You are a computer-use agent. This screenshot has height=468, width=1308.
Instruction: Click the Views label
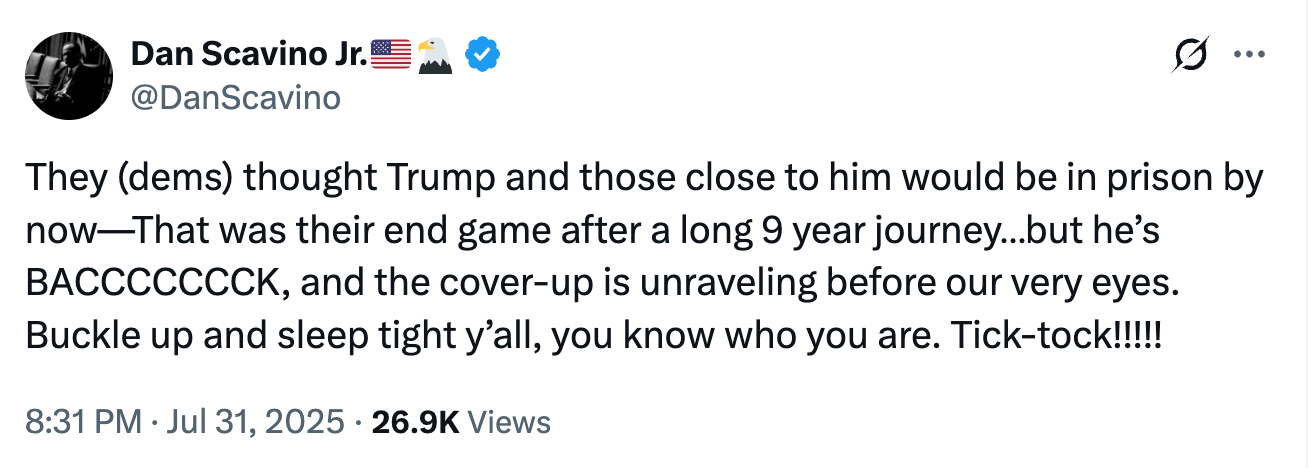point(509,422)
